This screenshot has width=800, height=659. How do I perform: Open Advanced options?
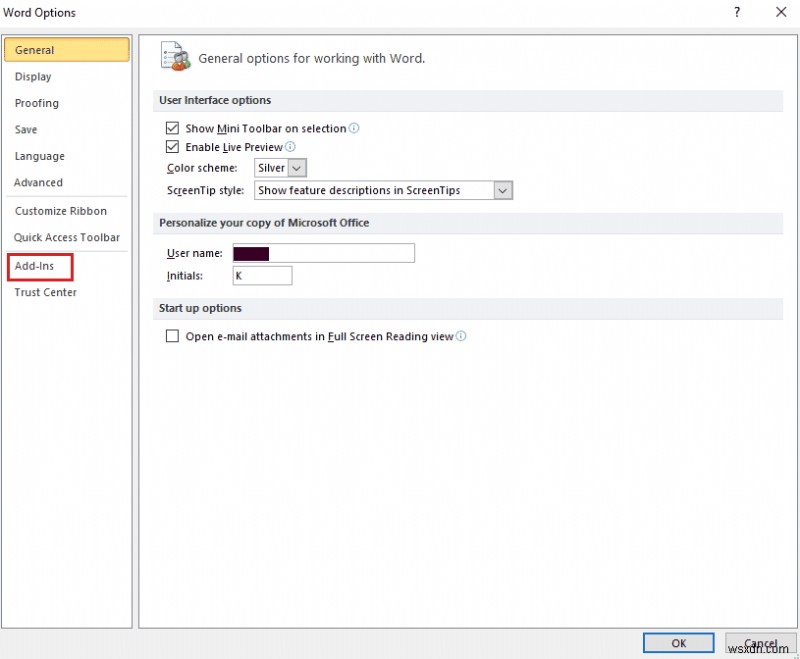coord(38,183)
